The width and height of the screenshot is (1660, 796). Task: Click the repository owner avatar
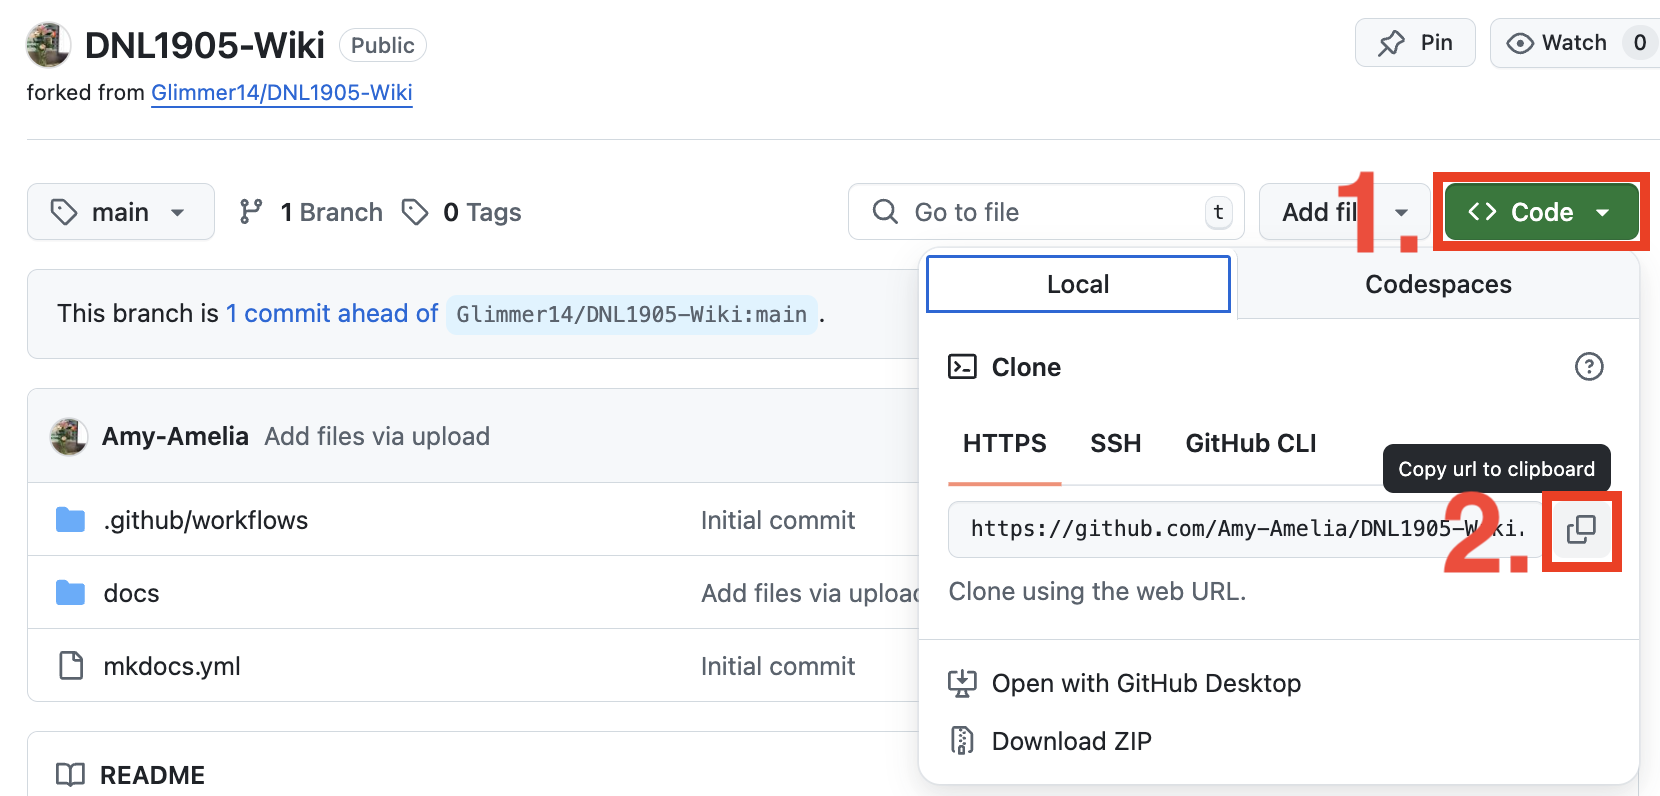(48, 45)
